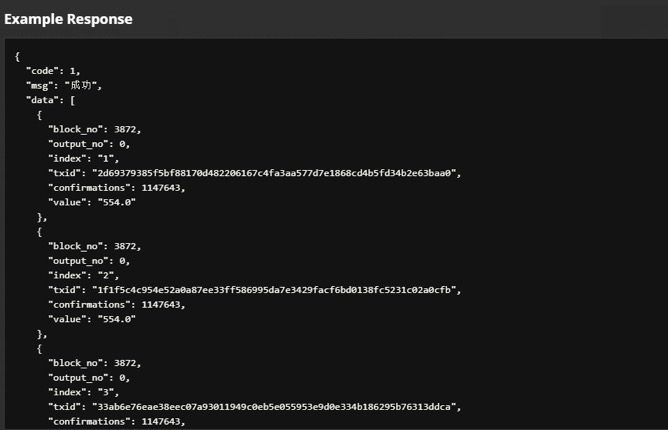Click the "data" array opening bracket
The image size is (668, 430).
click(72, 100)
